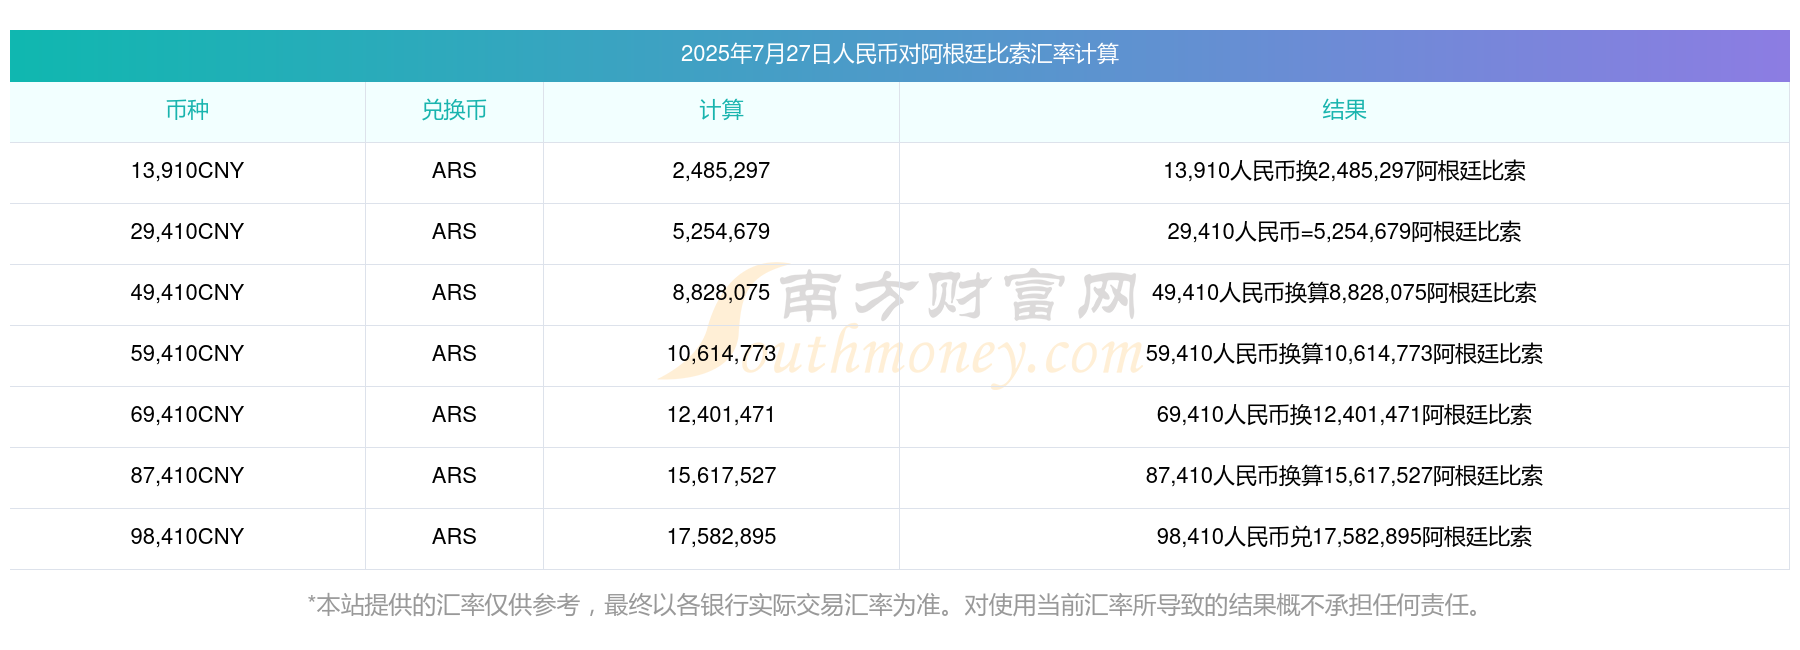Click ARS in the 87,410CNY row

point(454,476)
